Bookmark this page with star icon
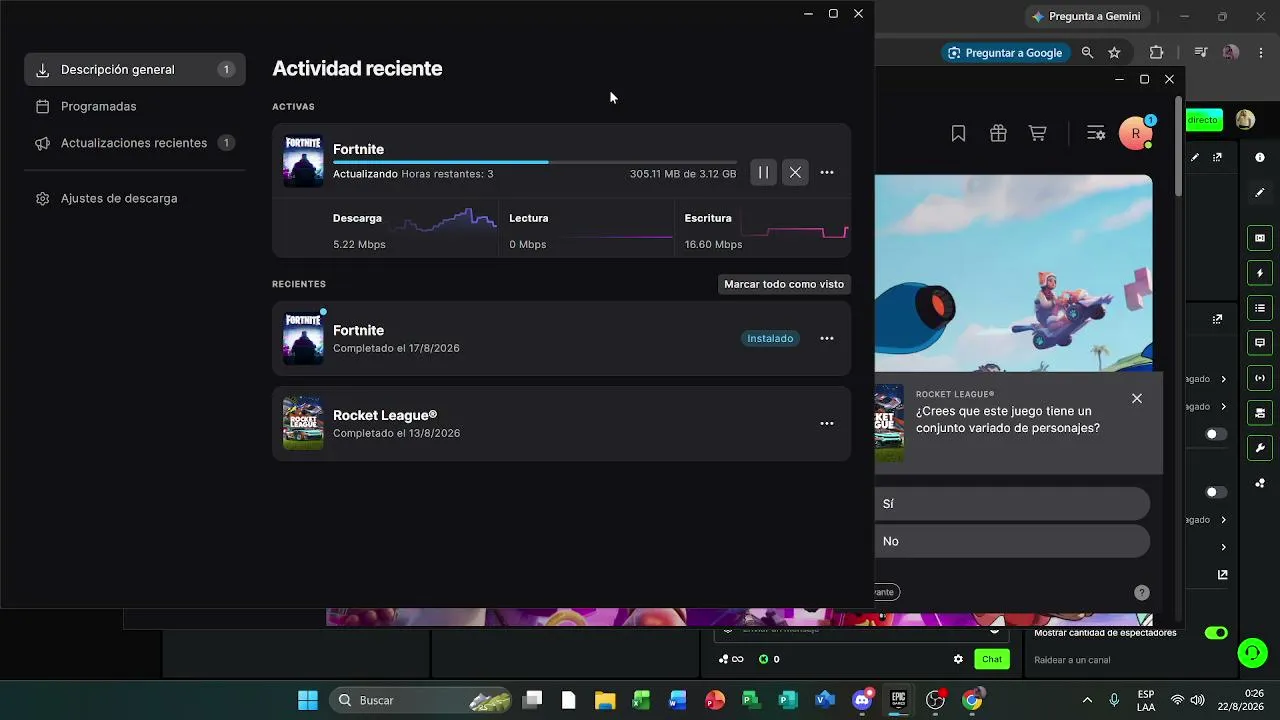This screenshot has width=1280, height=720. coord(1114,53)
